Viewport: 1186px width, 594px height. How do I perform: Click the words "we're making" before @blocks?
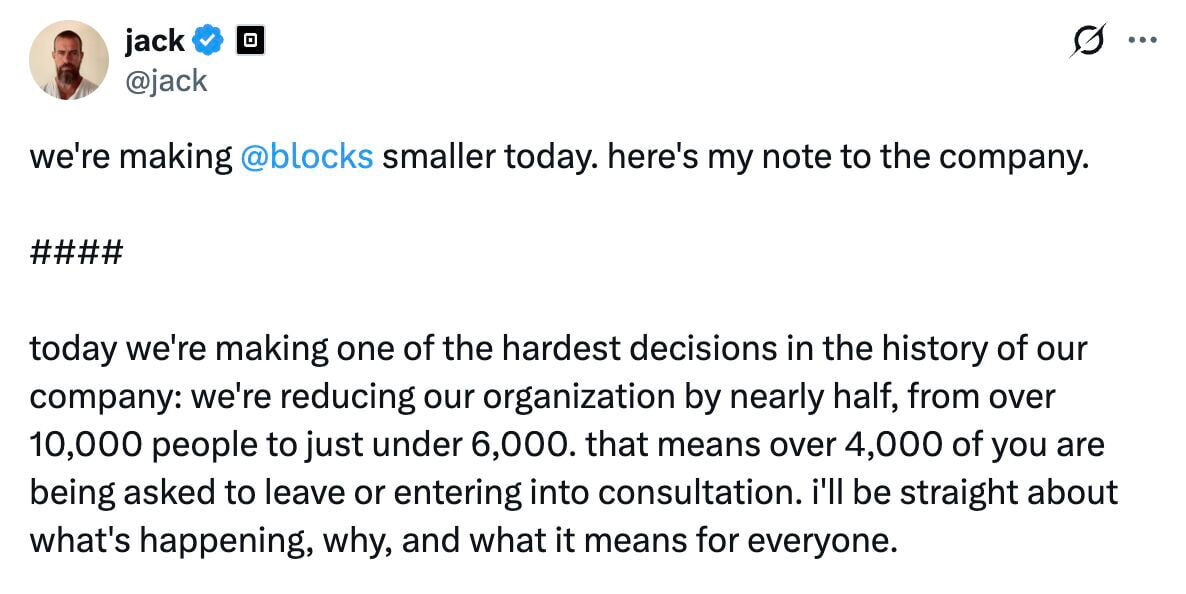[130, 158]
